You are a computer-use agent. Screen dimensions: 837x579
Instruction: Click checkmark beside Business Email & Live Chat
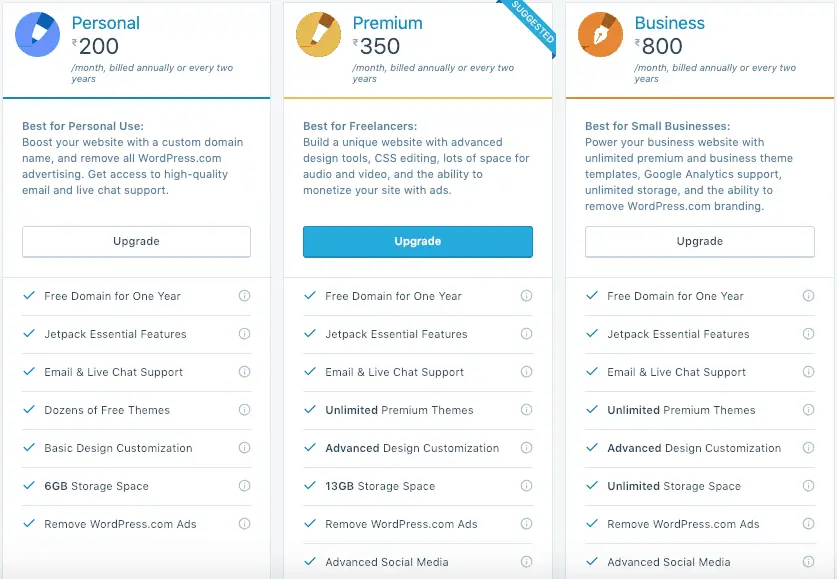pyautogui.click(x=591, y=371)
